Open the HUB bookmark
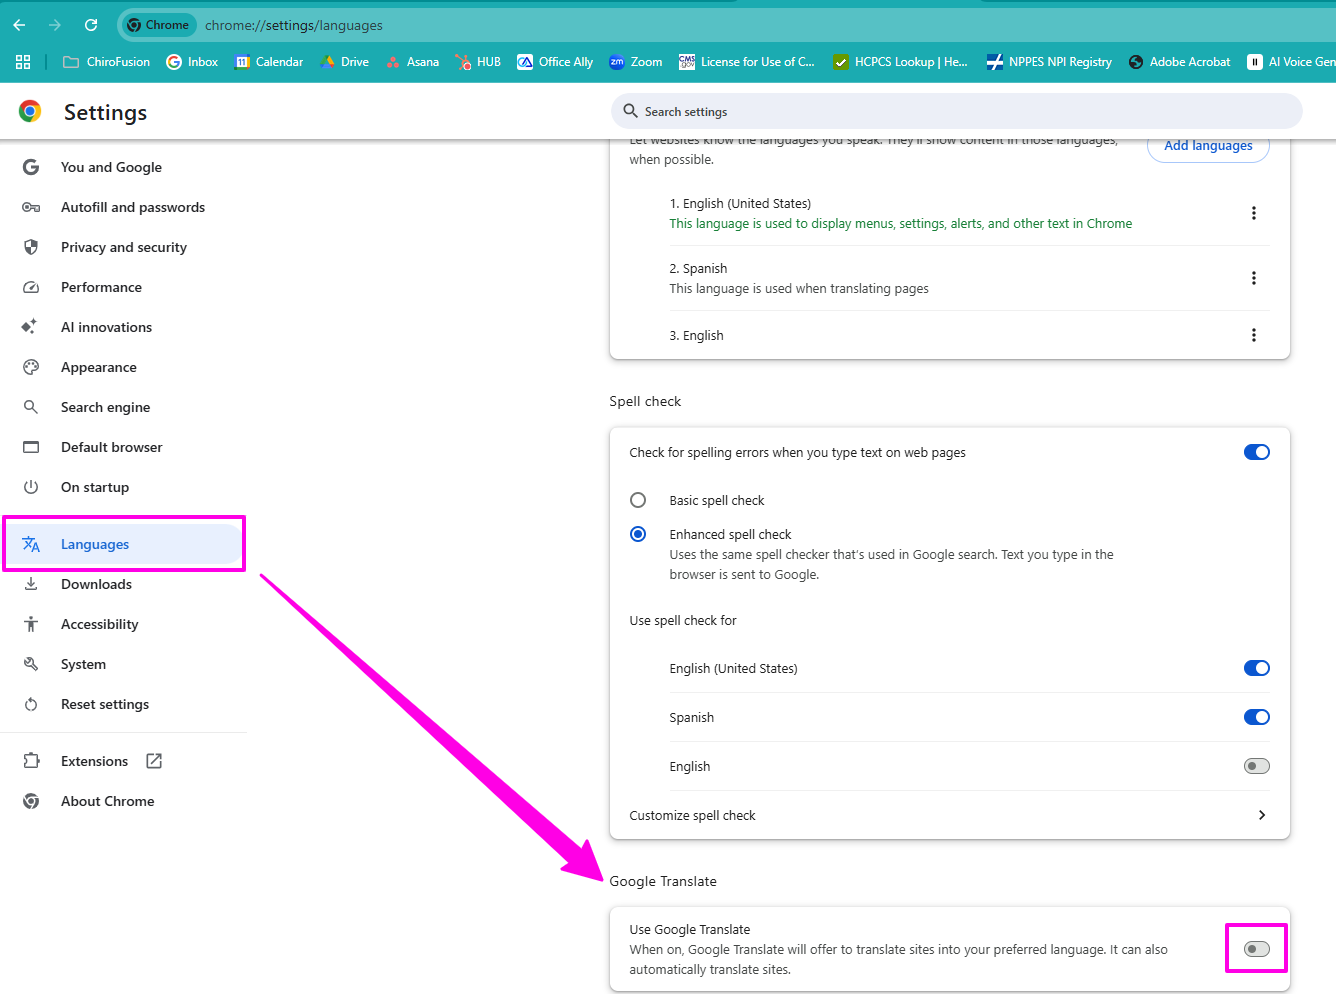The height and width of the screenshot is (994, 1336). [x=478, y=62]
